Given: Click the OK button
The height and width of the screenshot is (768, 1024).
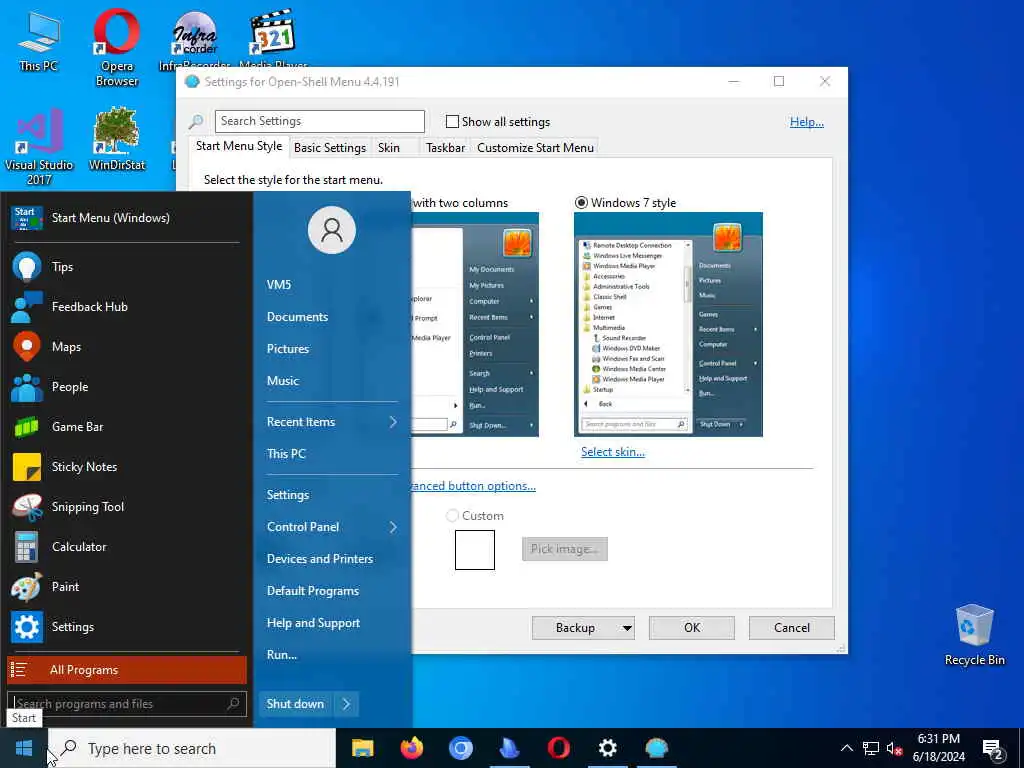Looking at the screenshot, I should [692, 628].
